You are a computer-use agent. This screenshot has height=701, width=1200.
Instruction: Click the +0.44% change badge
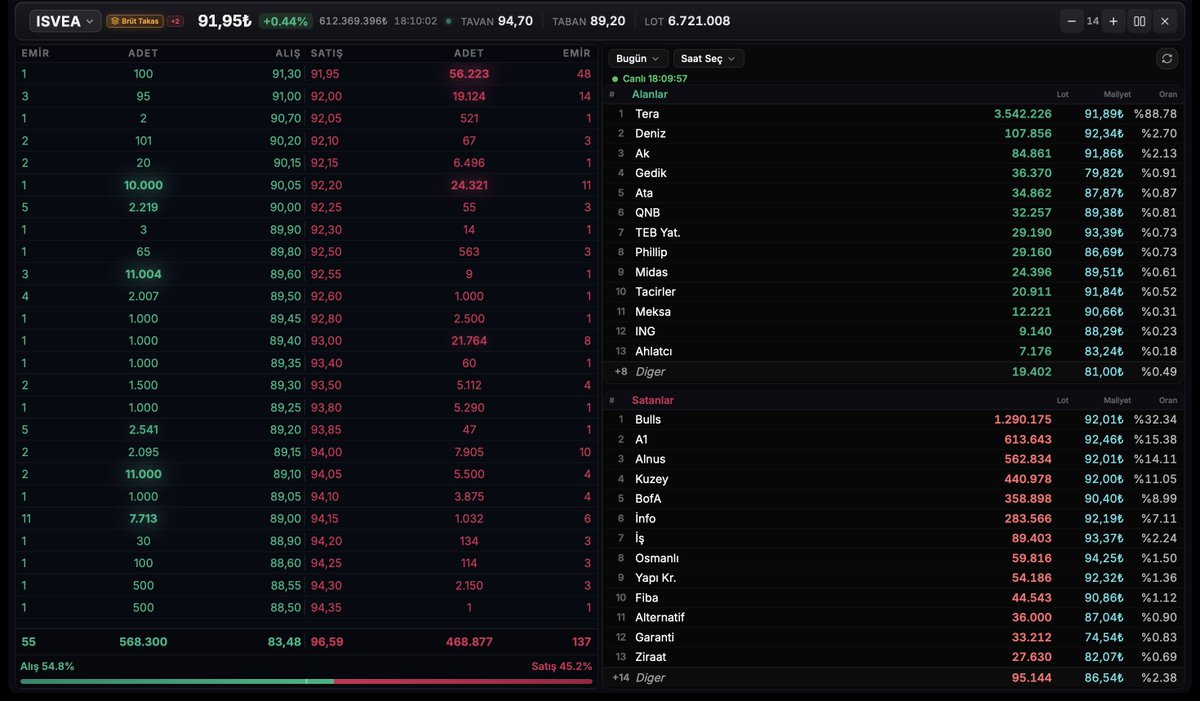pos(286,21)
